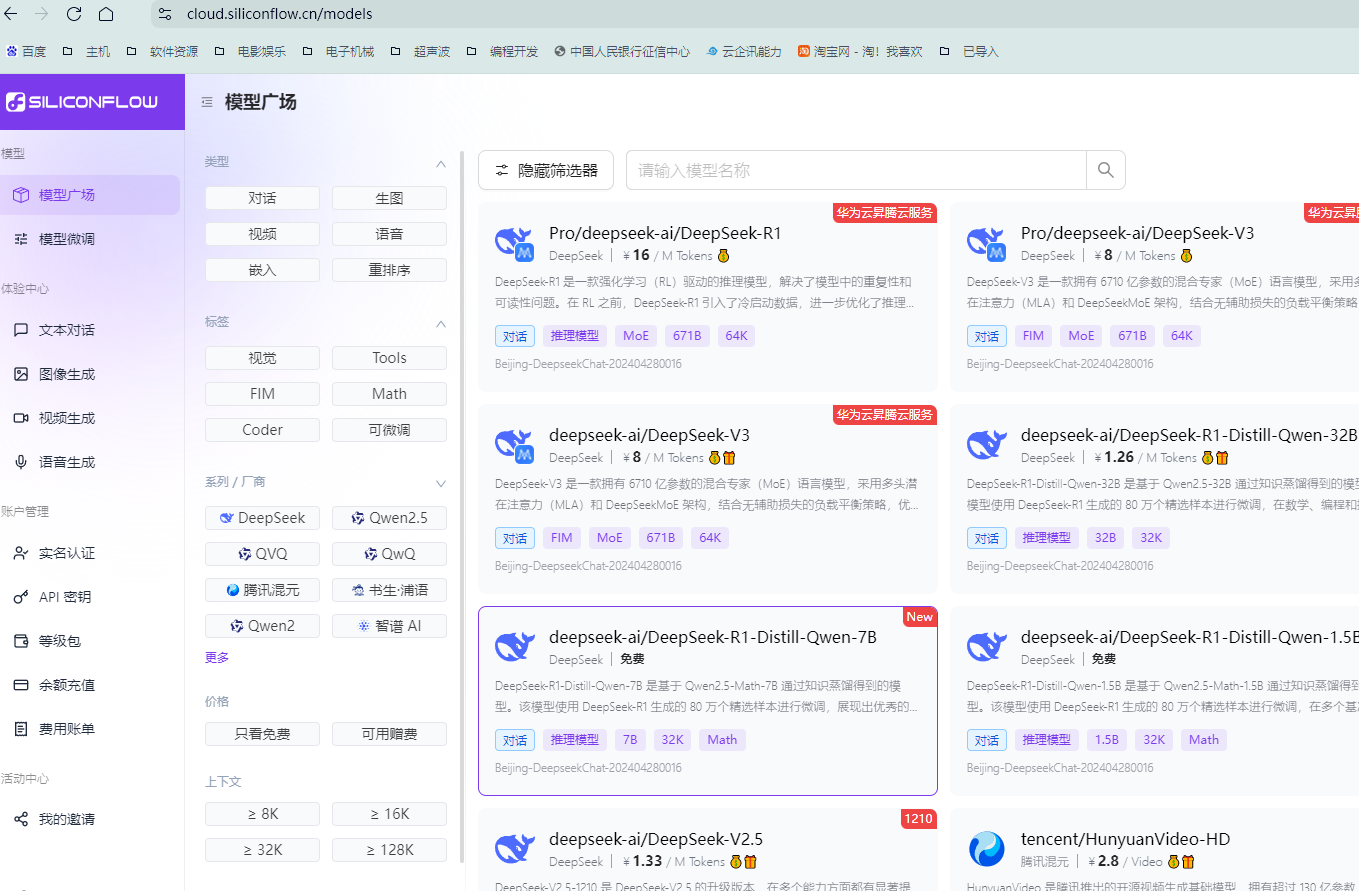Open the 百度 bookmark
This screenshot has width=1359, height=891.
click(26, 51)
